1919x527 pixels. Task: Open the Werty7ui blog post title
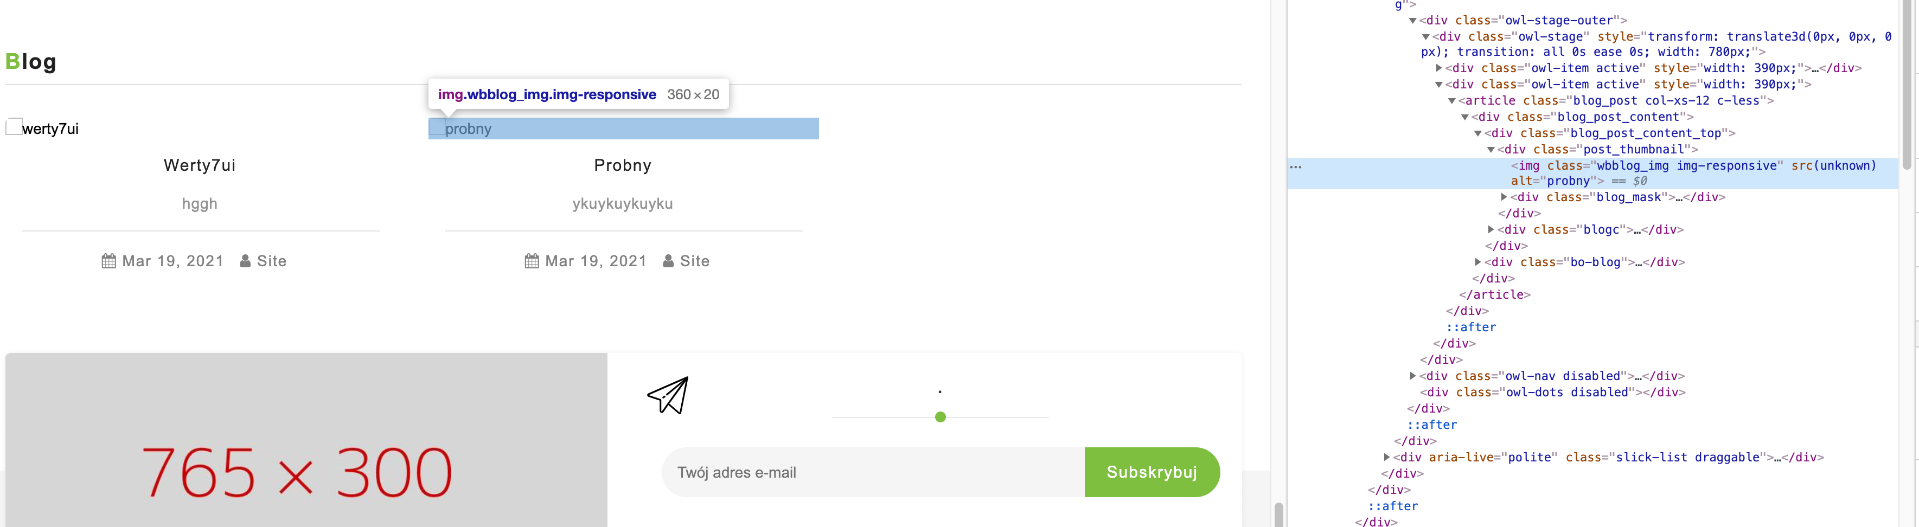pos(200,166)
